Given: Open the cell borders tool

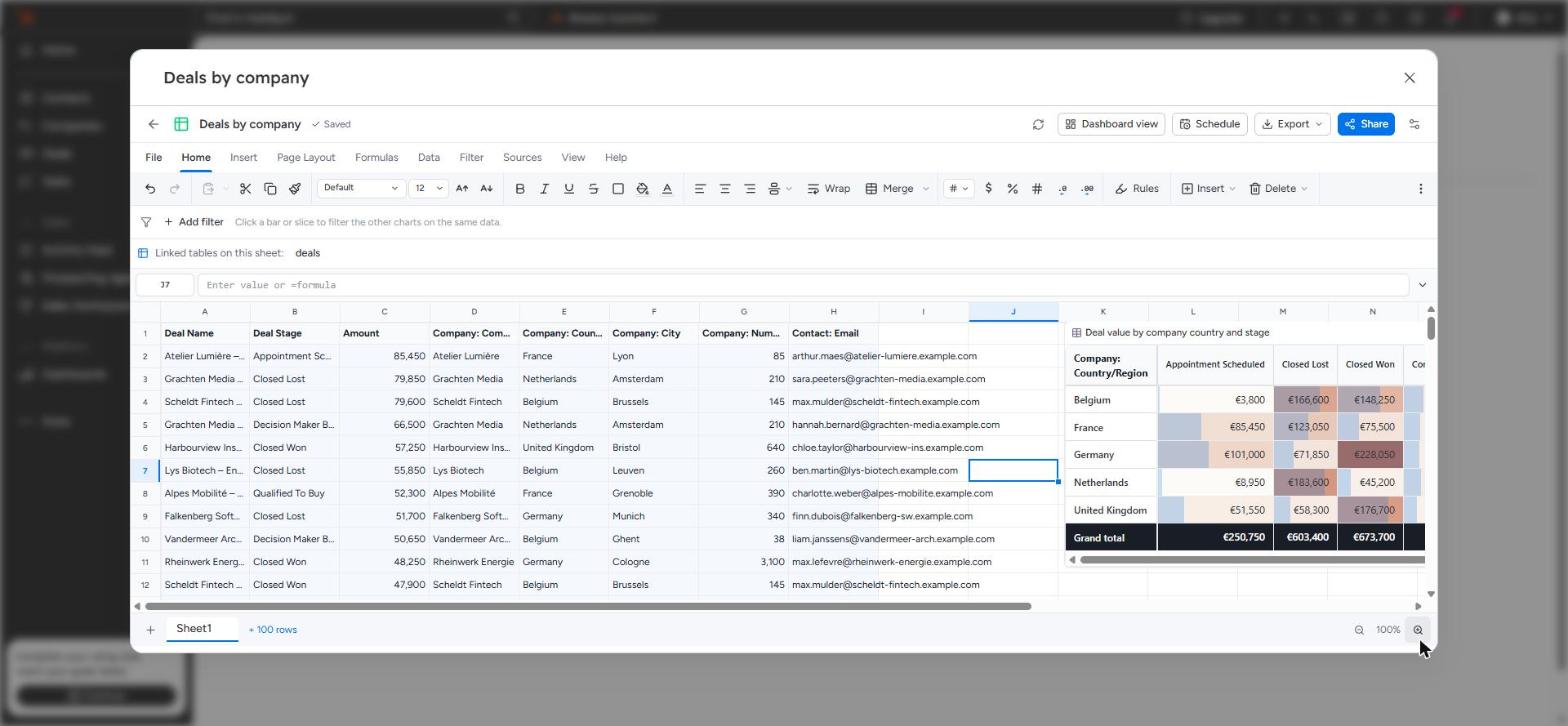Looking at the screenshot, I should pos(618,189).
